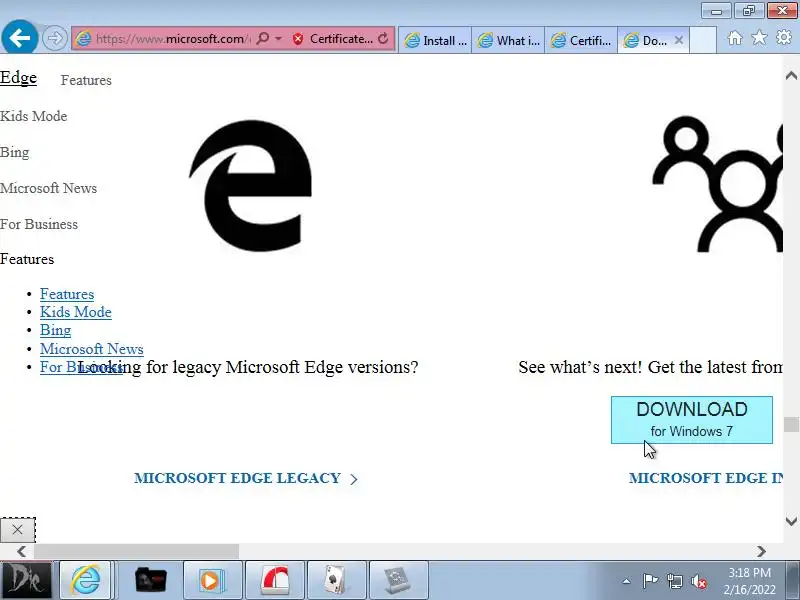800x600 pixels.
Task: Open the Microsoft News bullet link
Action: point(92,348)
